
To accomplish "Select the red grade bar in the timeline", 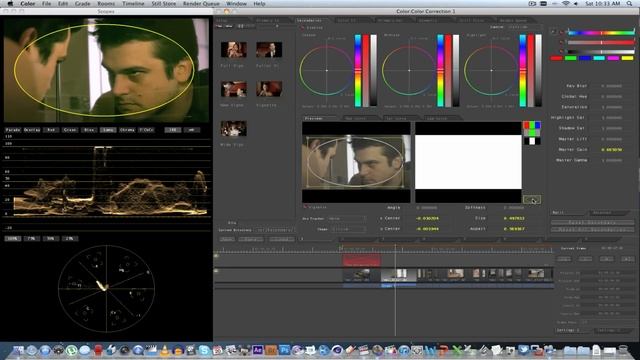I will click(361, 260).
